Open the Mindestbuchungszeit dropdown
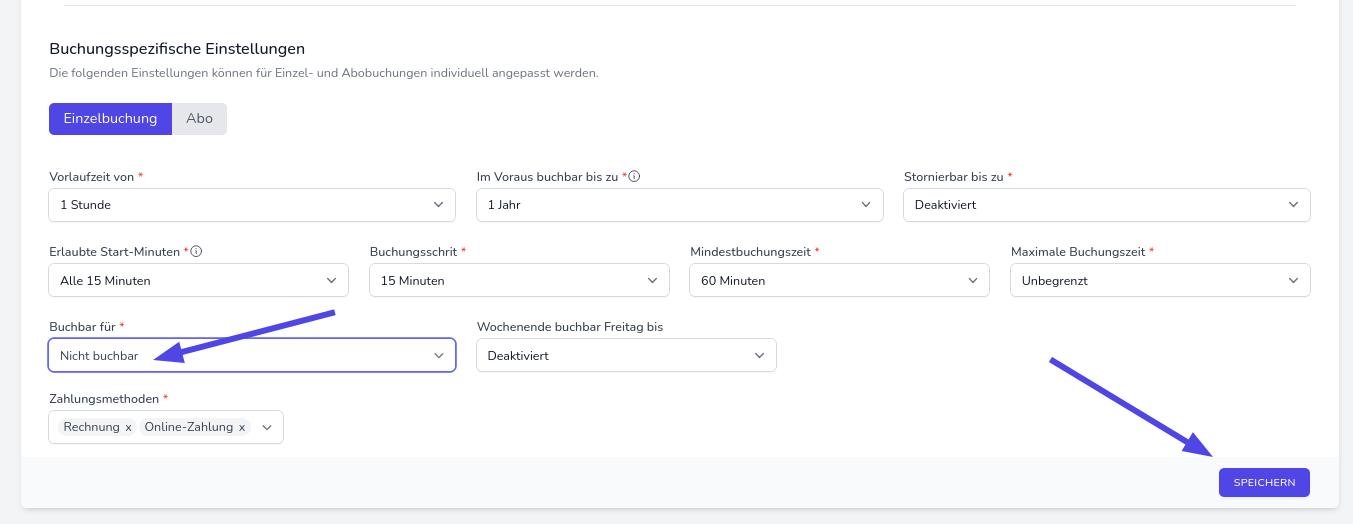This screenshot has height=524, width=1353. point(838,280)
